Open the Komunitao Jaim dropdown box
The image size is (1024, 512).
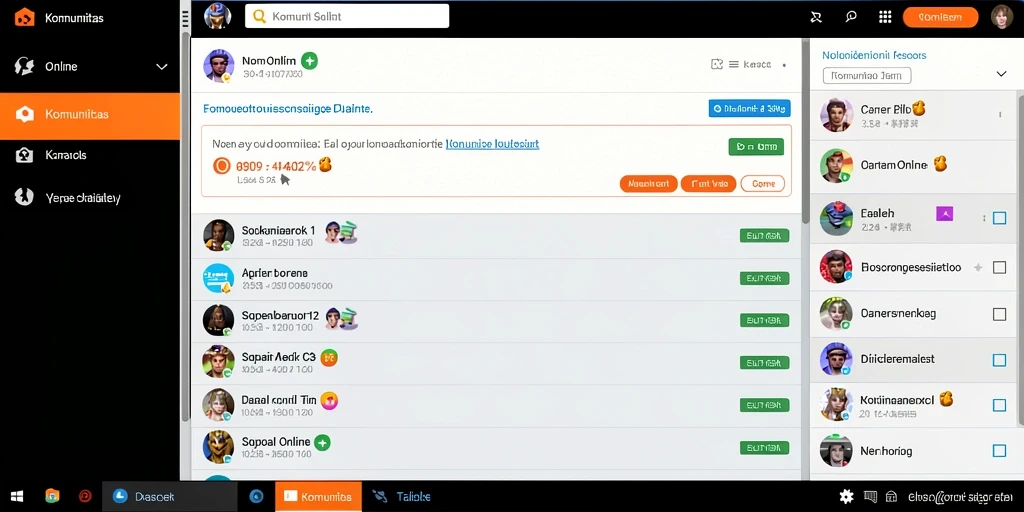pyautogui.click(x=867, y=76)
